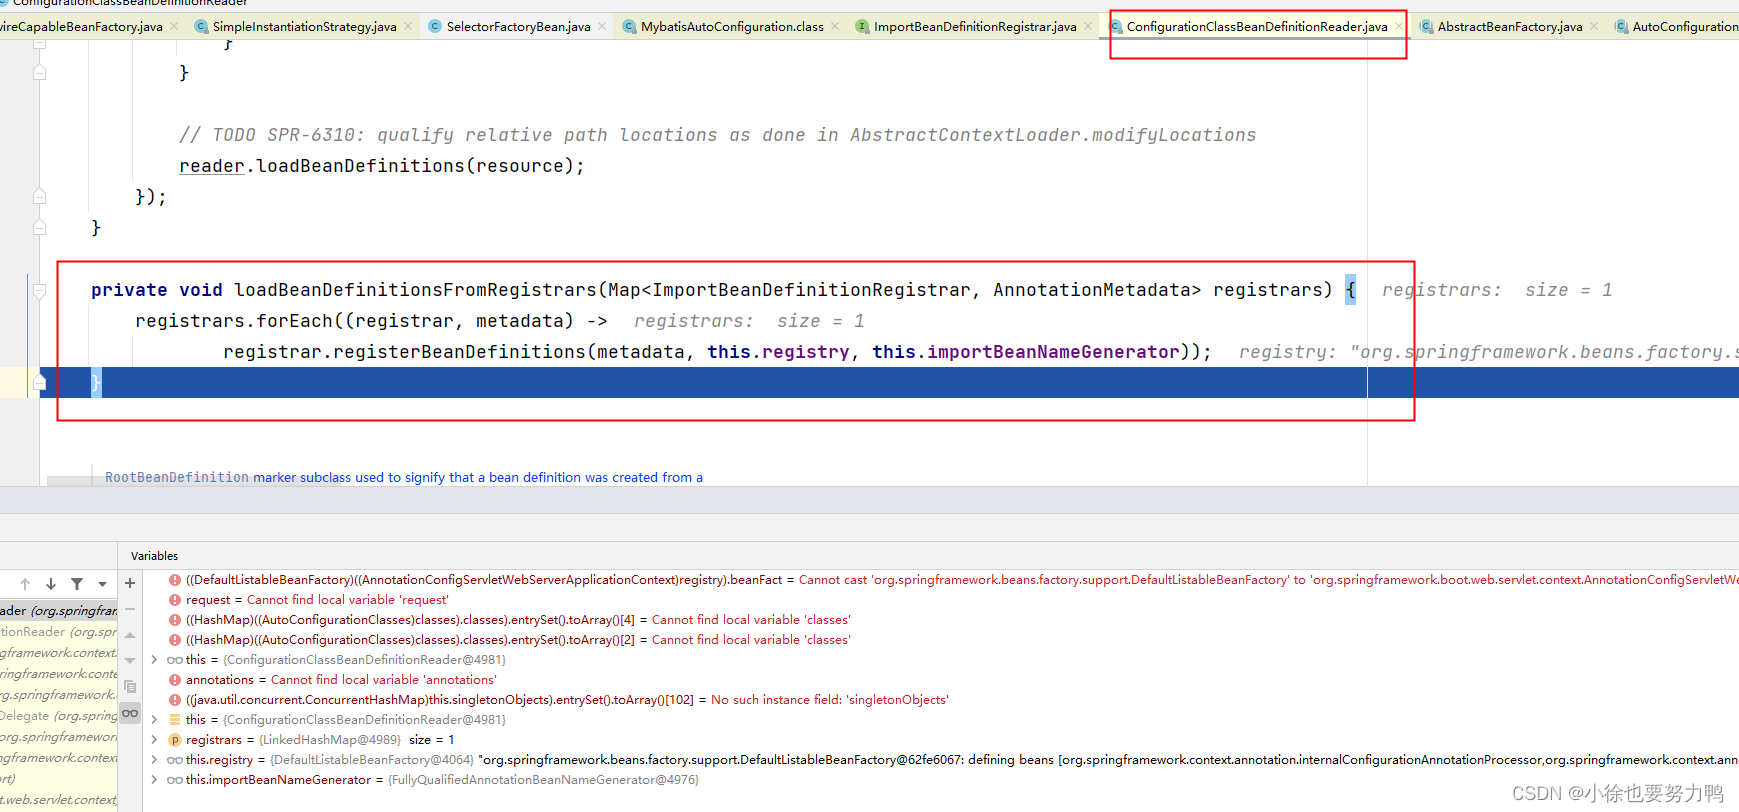Select the 't.web.servlet.context' stack frame
1739x812 pixels.
point(59,800)
